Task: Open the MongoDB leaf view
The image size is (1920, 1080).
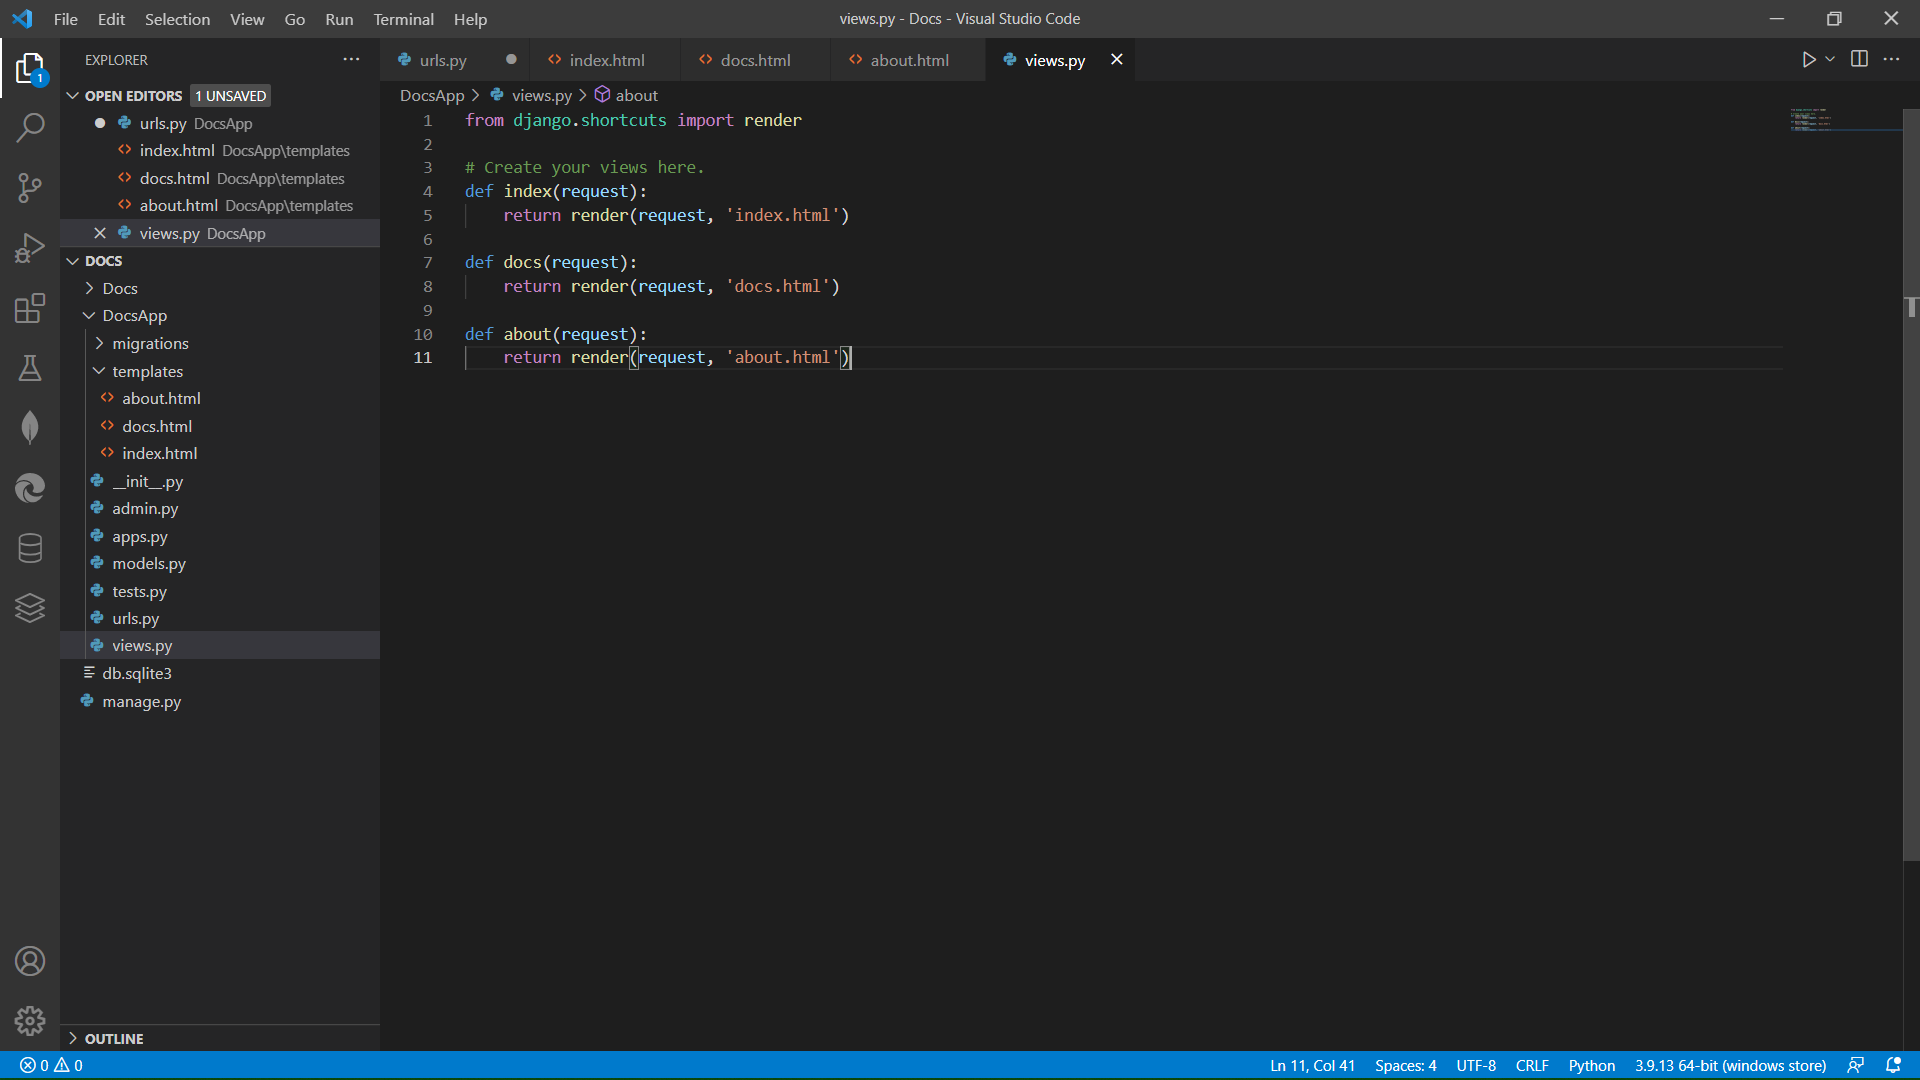Action: coord(30,428)
